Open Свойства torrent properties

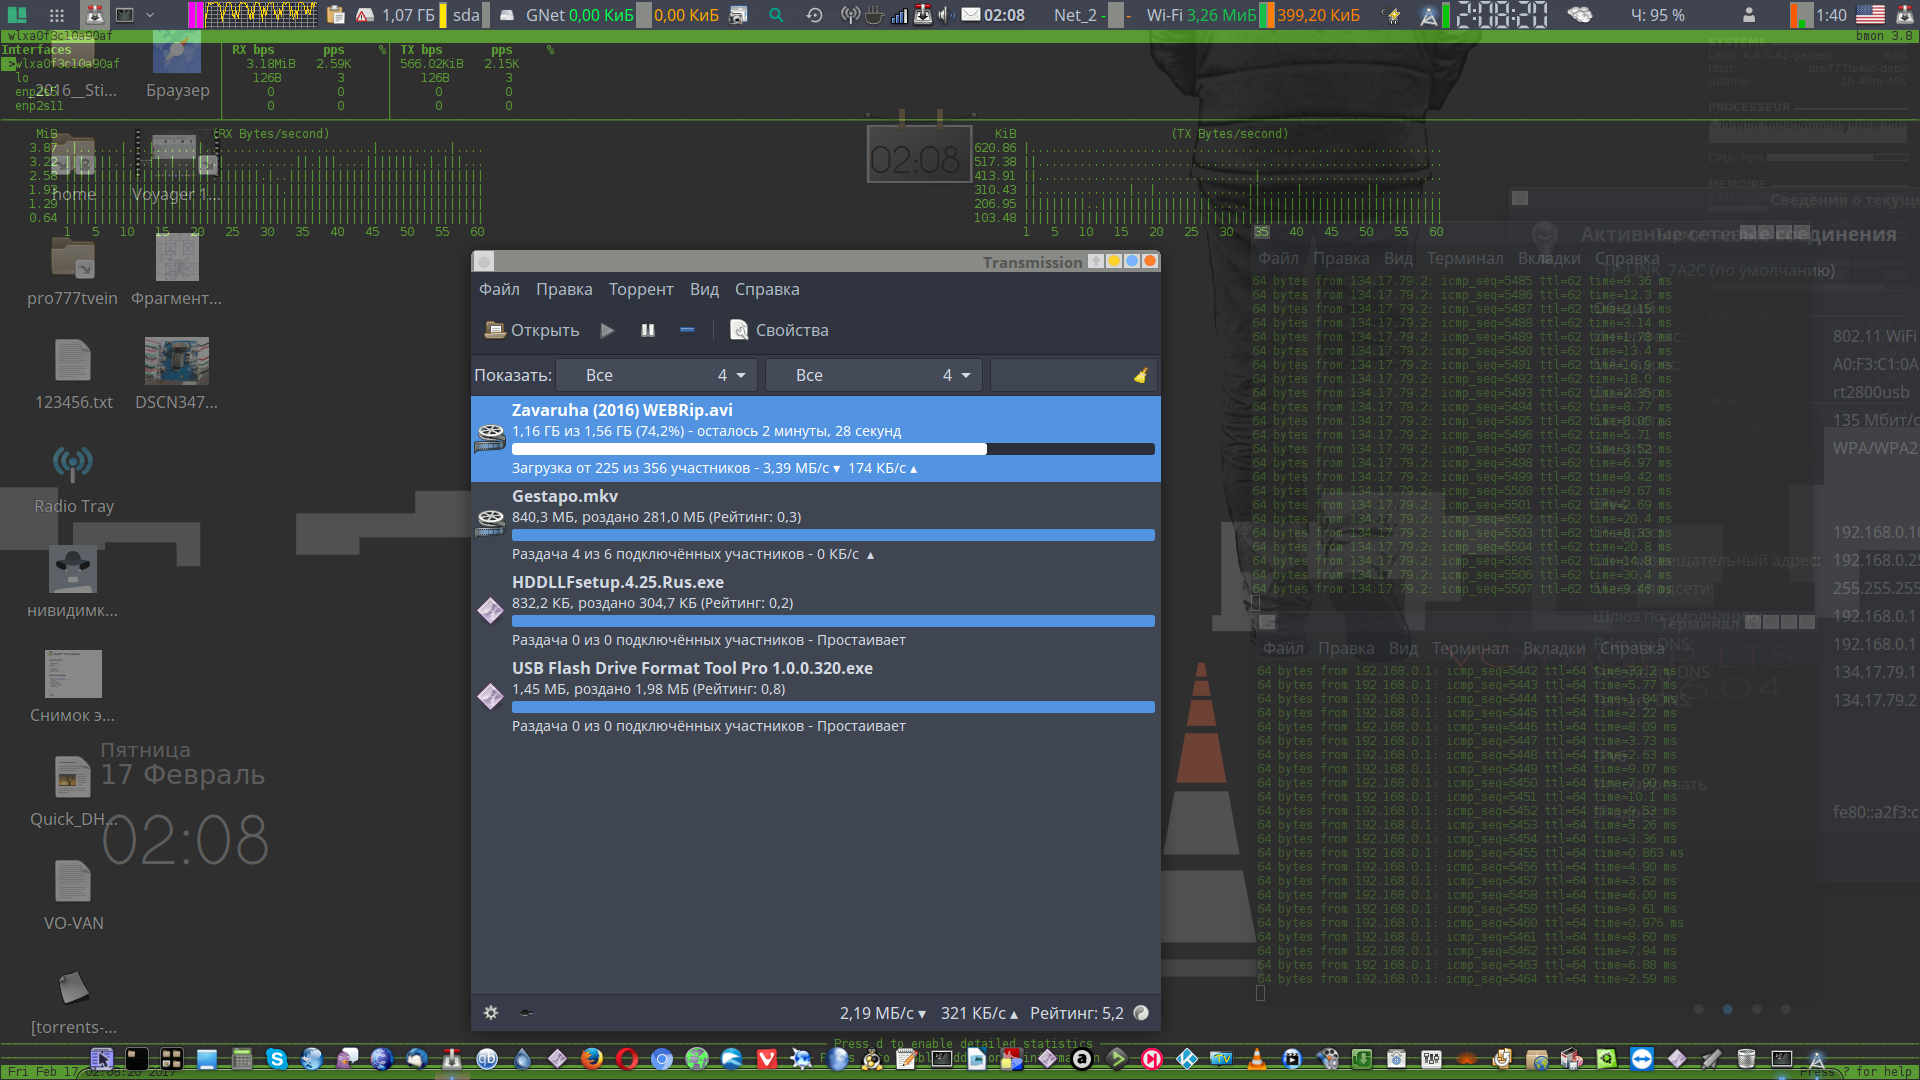pos(780,330)
